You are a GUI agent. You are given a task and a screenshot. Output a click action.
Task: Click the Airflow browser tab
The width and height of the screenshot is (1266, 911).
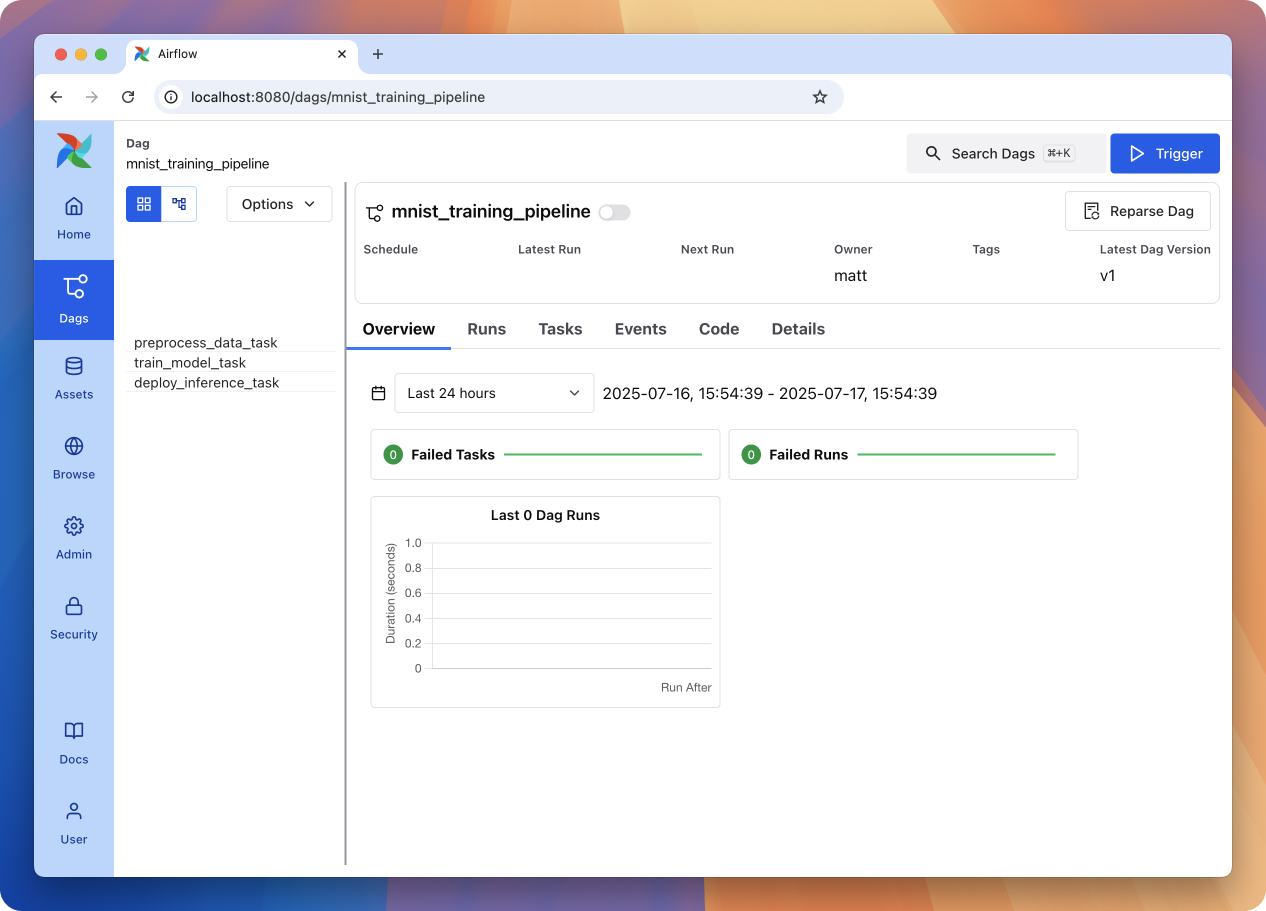coord(242,54)
